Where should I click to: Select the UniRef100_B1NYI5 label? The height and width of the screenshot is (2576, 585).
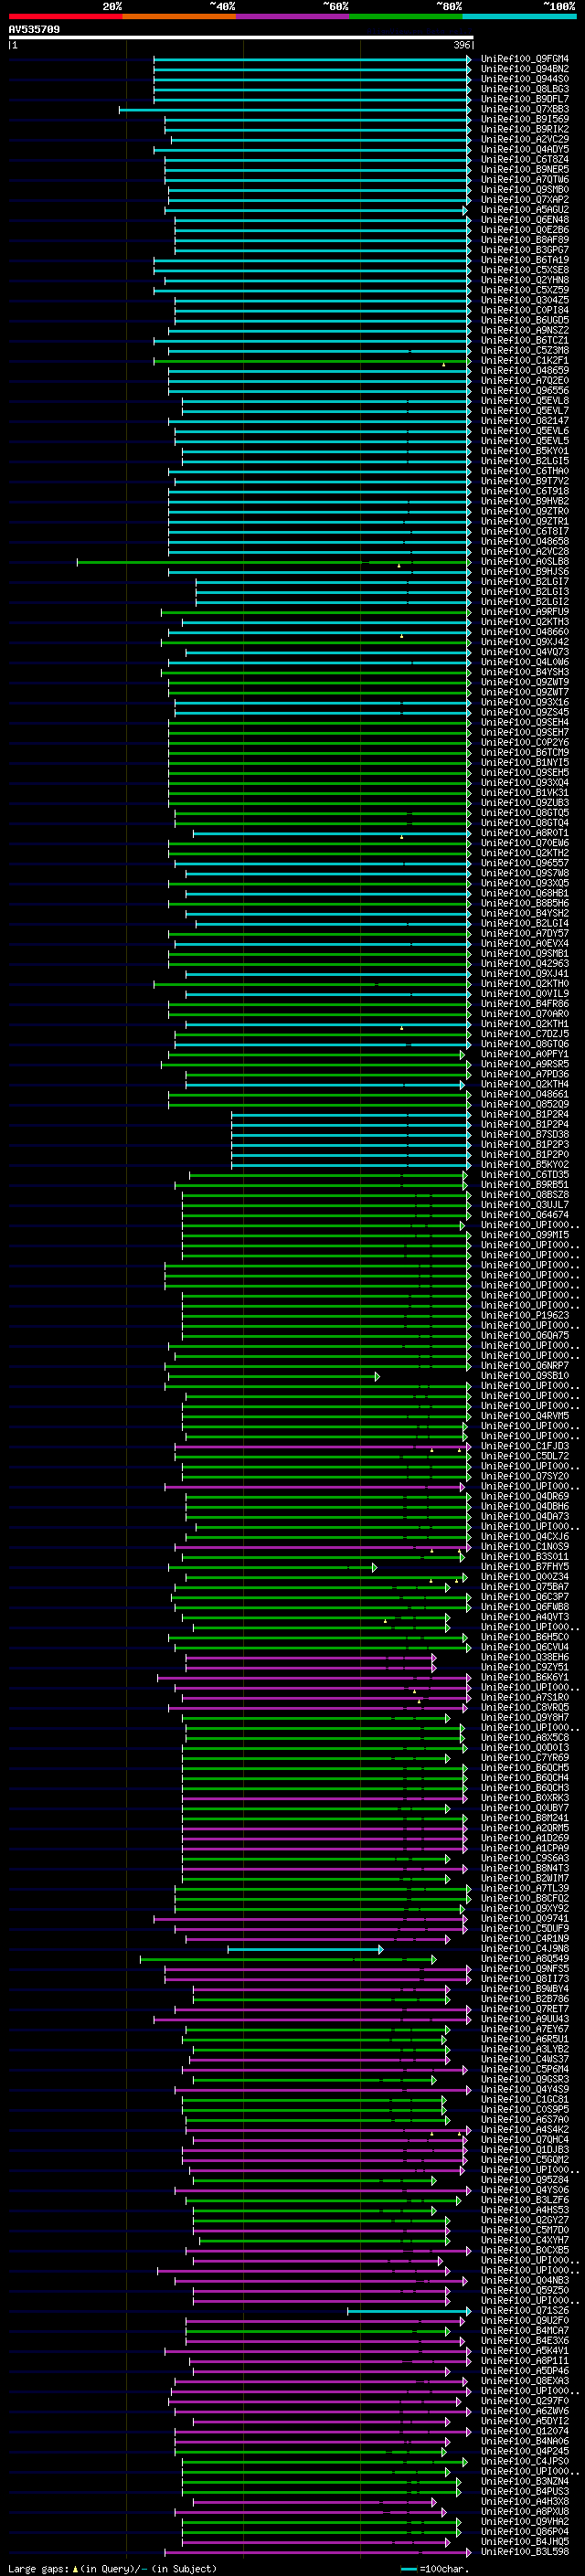[x=524, y=762]
